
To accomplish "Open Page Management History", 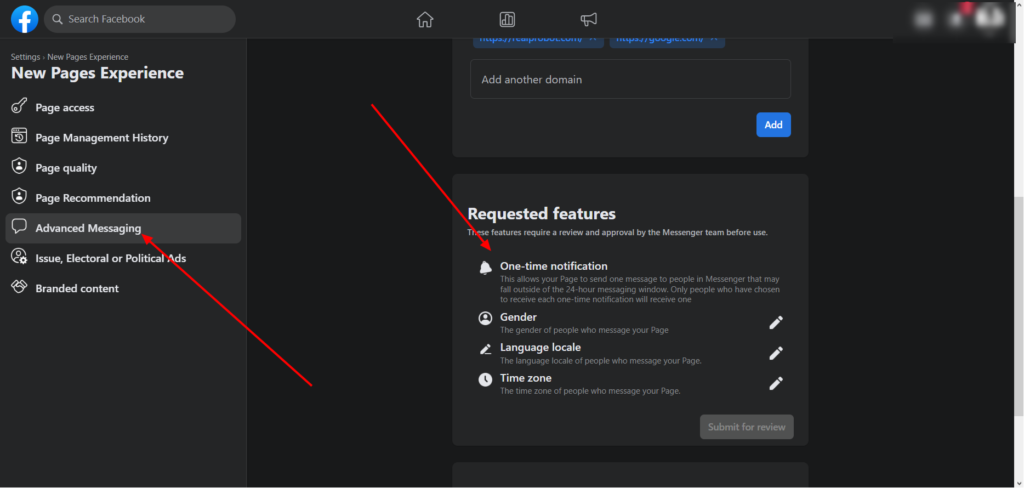I will [123, 138].
